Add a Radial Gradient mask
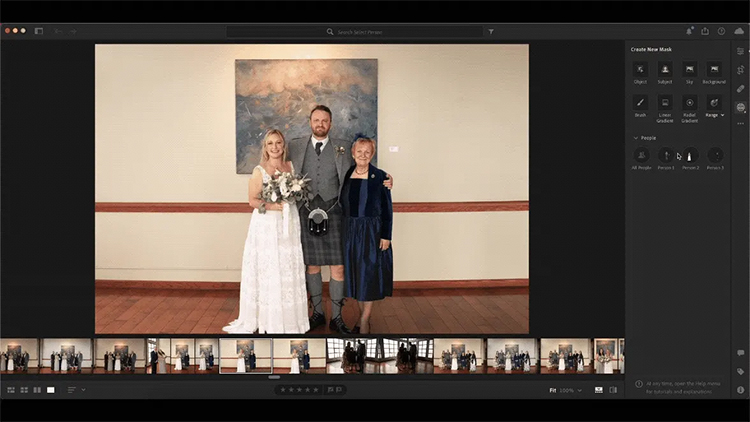 click(x=689, y=103)
